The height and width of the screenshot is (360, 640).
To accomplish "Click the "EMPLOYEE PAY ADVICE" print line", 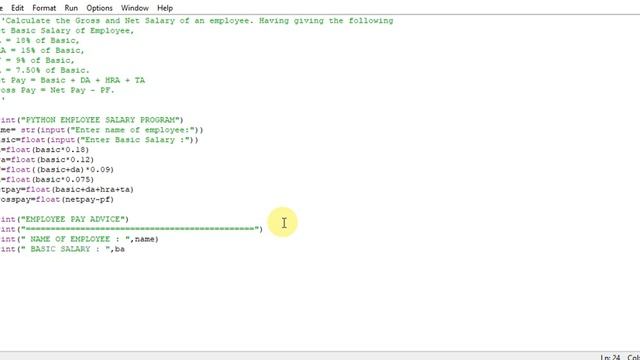I will (64, 219).
